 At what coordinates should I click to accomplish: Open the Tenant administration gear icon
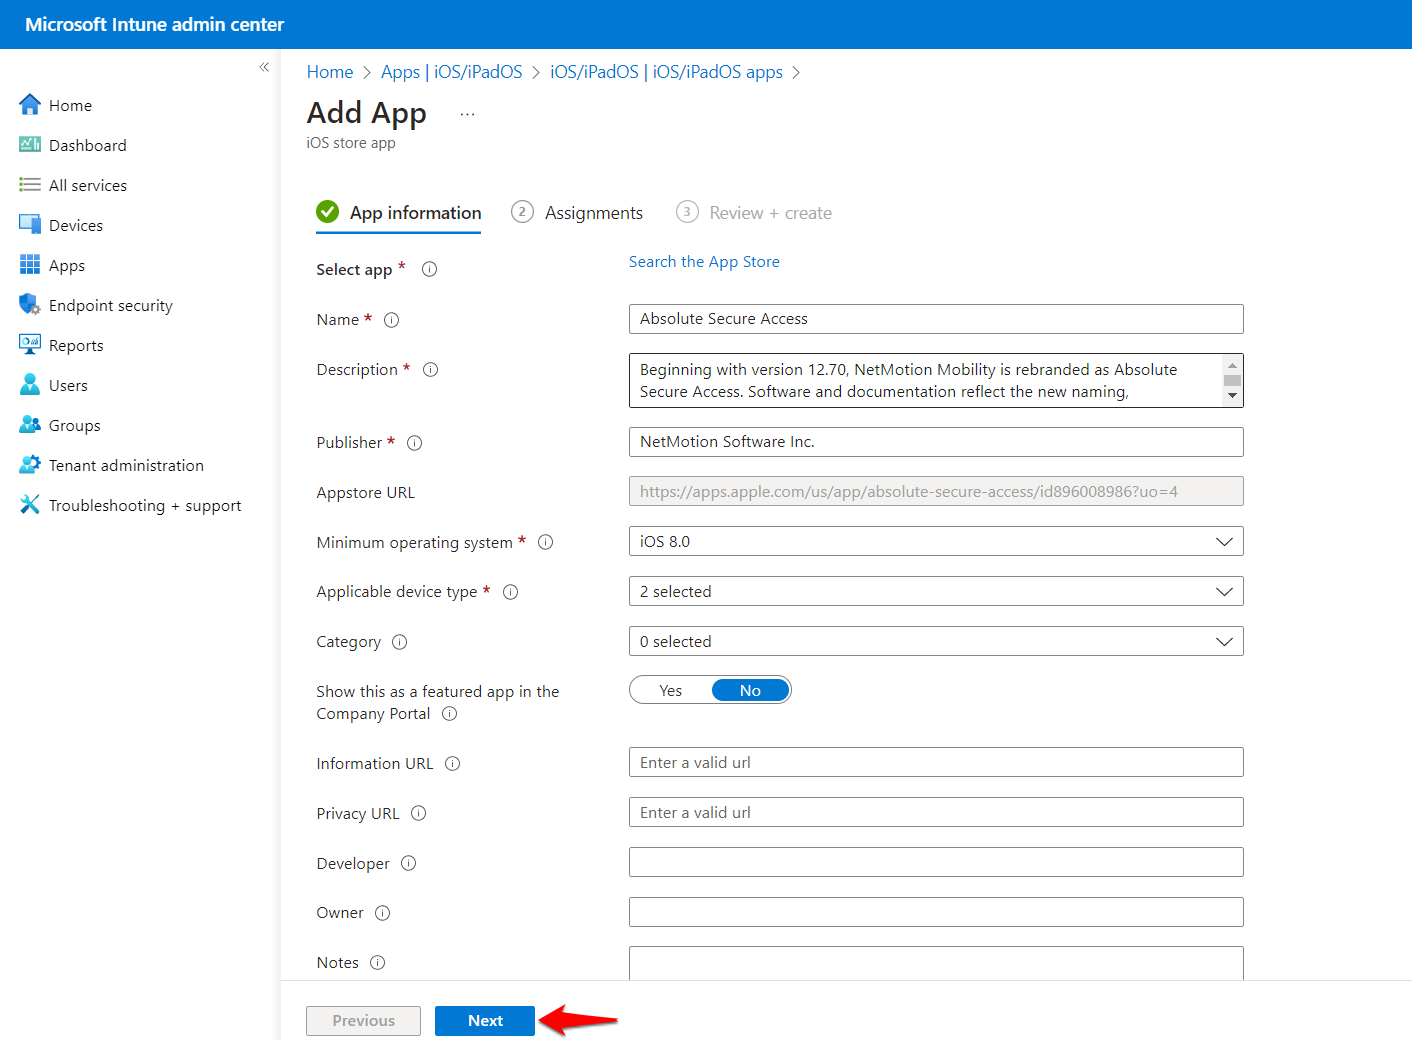click(x=30, y=465)
